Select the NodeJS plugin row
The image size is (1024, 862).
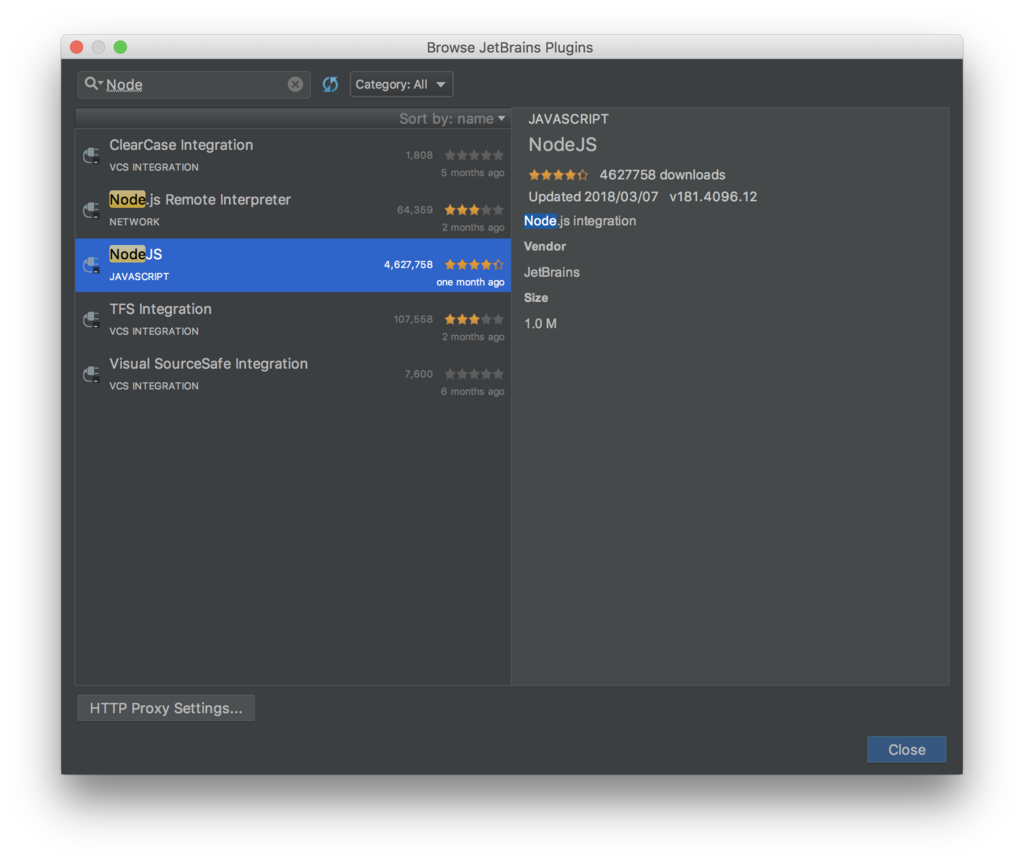(x=293, y=265)
